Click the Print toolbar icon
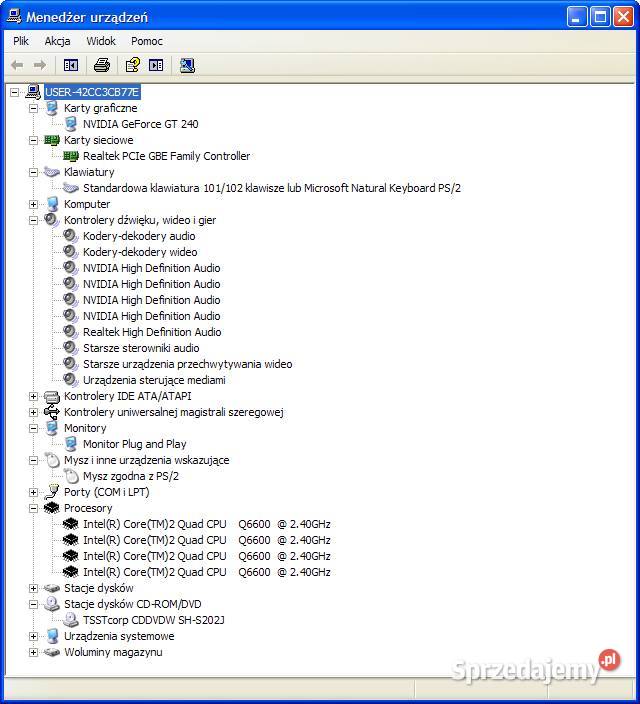Screen dimensions: 640x704 102,66
